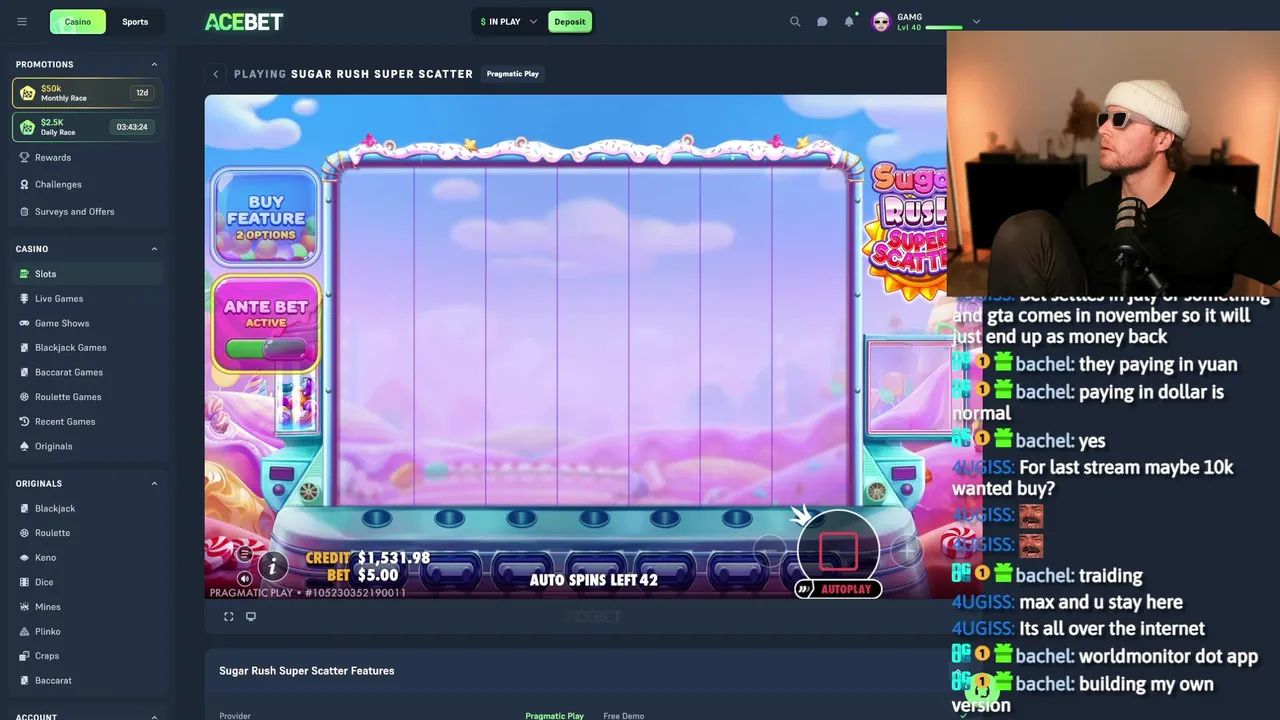
Task: Click the Game Shows sidebar icon
Action: (x=25, y=323)
